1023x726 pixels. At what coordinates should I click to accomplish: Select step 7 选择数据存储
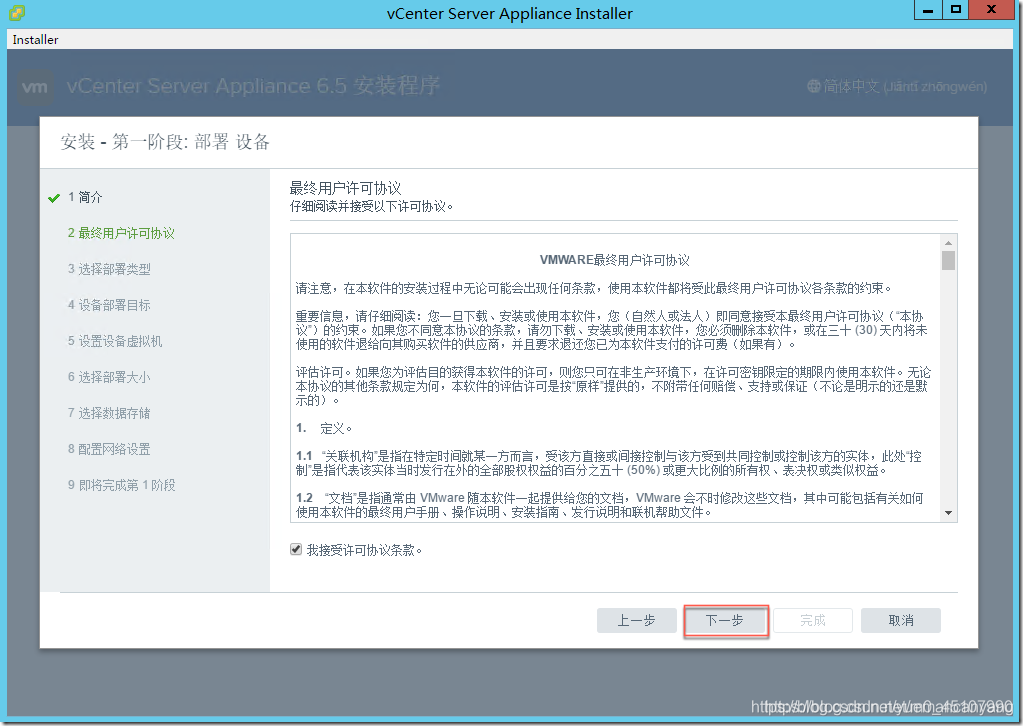(110, 413)
